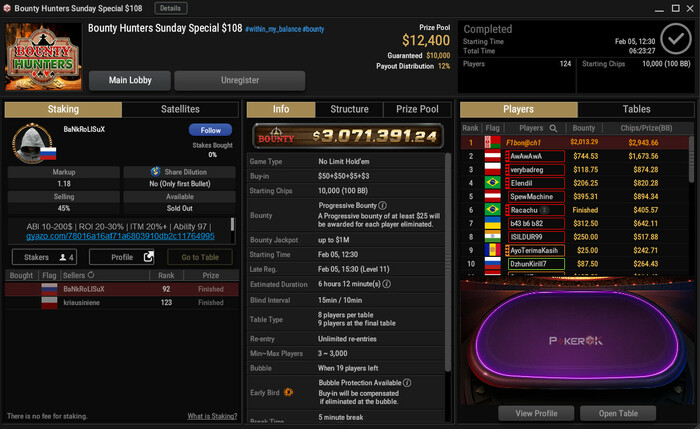Screen dimensions: 700x429
Task: Click BaNkRoLlSuX hooded avatar
Action: pos(32,144)
